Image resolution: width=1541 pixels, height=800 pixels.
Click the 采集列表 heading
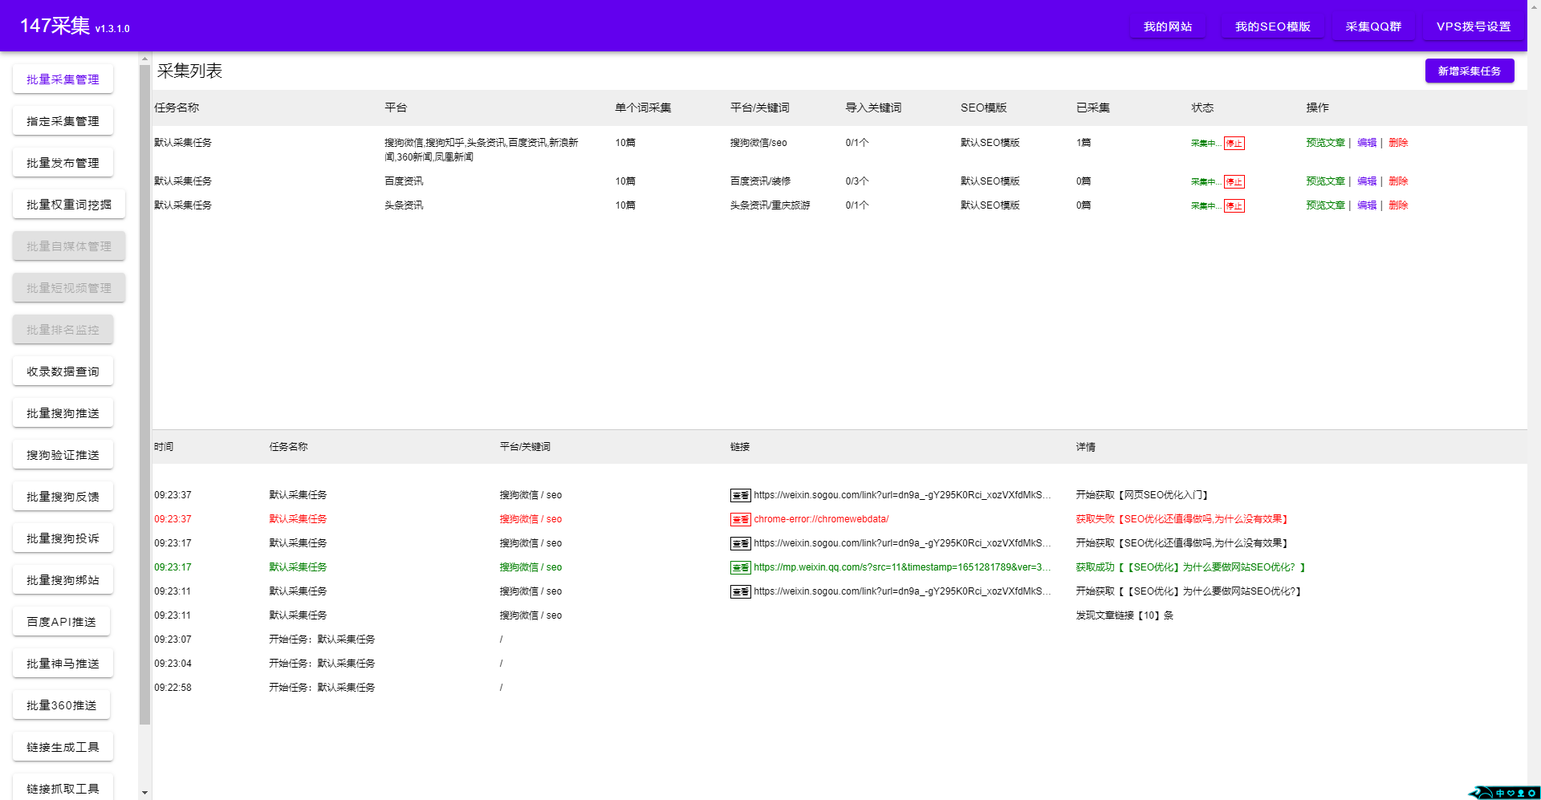[x=190, y=71]
